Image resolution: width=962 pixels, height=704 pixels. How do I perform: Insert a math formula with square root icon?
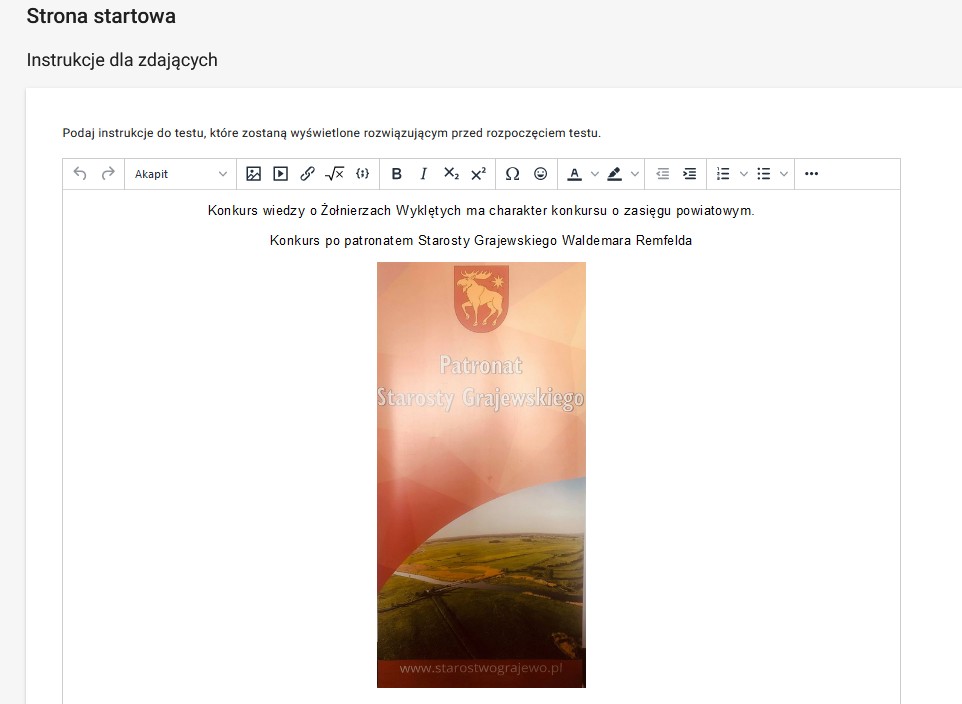(x=335, y=174)
